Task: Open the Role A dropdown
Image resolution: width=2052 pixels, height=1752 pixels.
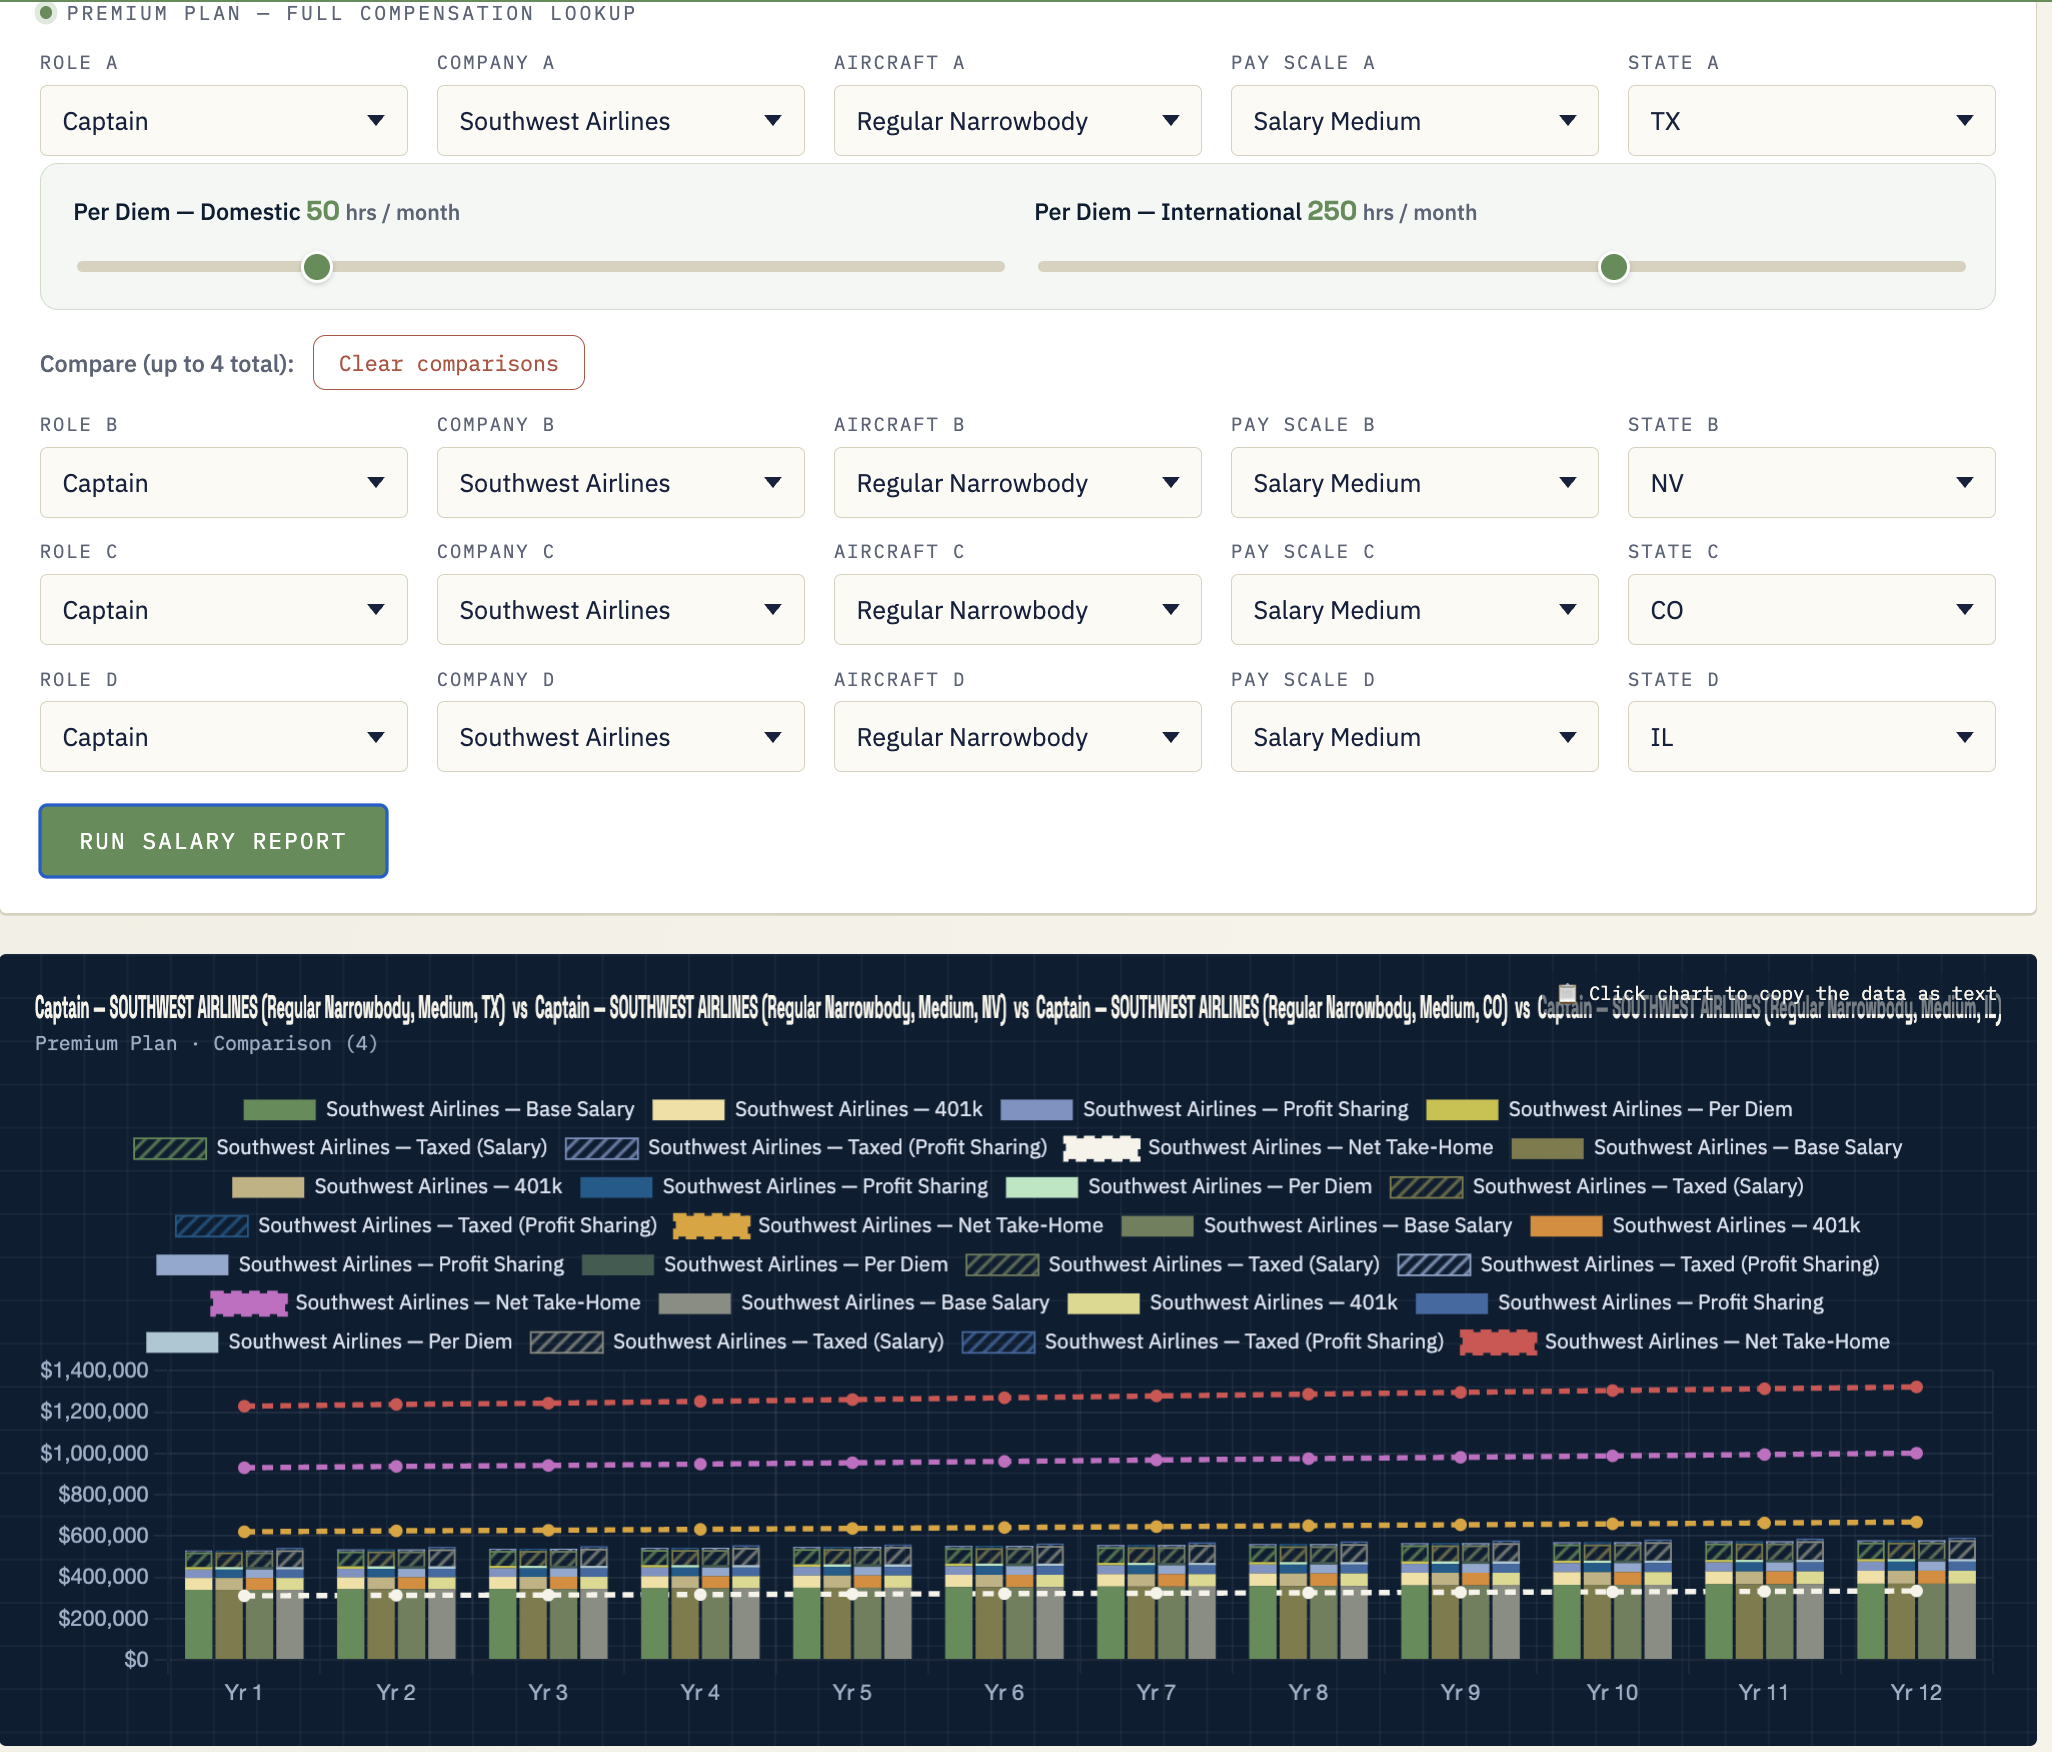Action: [x=224, y=121]
